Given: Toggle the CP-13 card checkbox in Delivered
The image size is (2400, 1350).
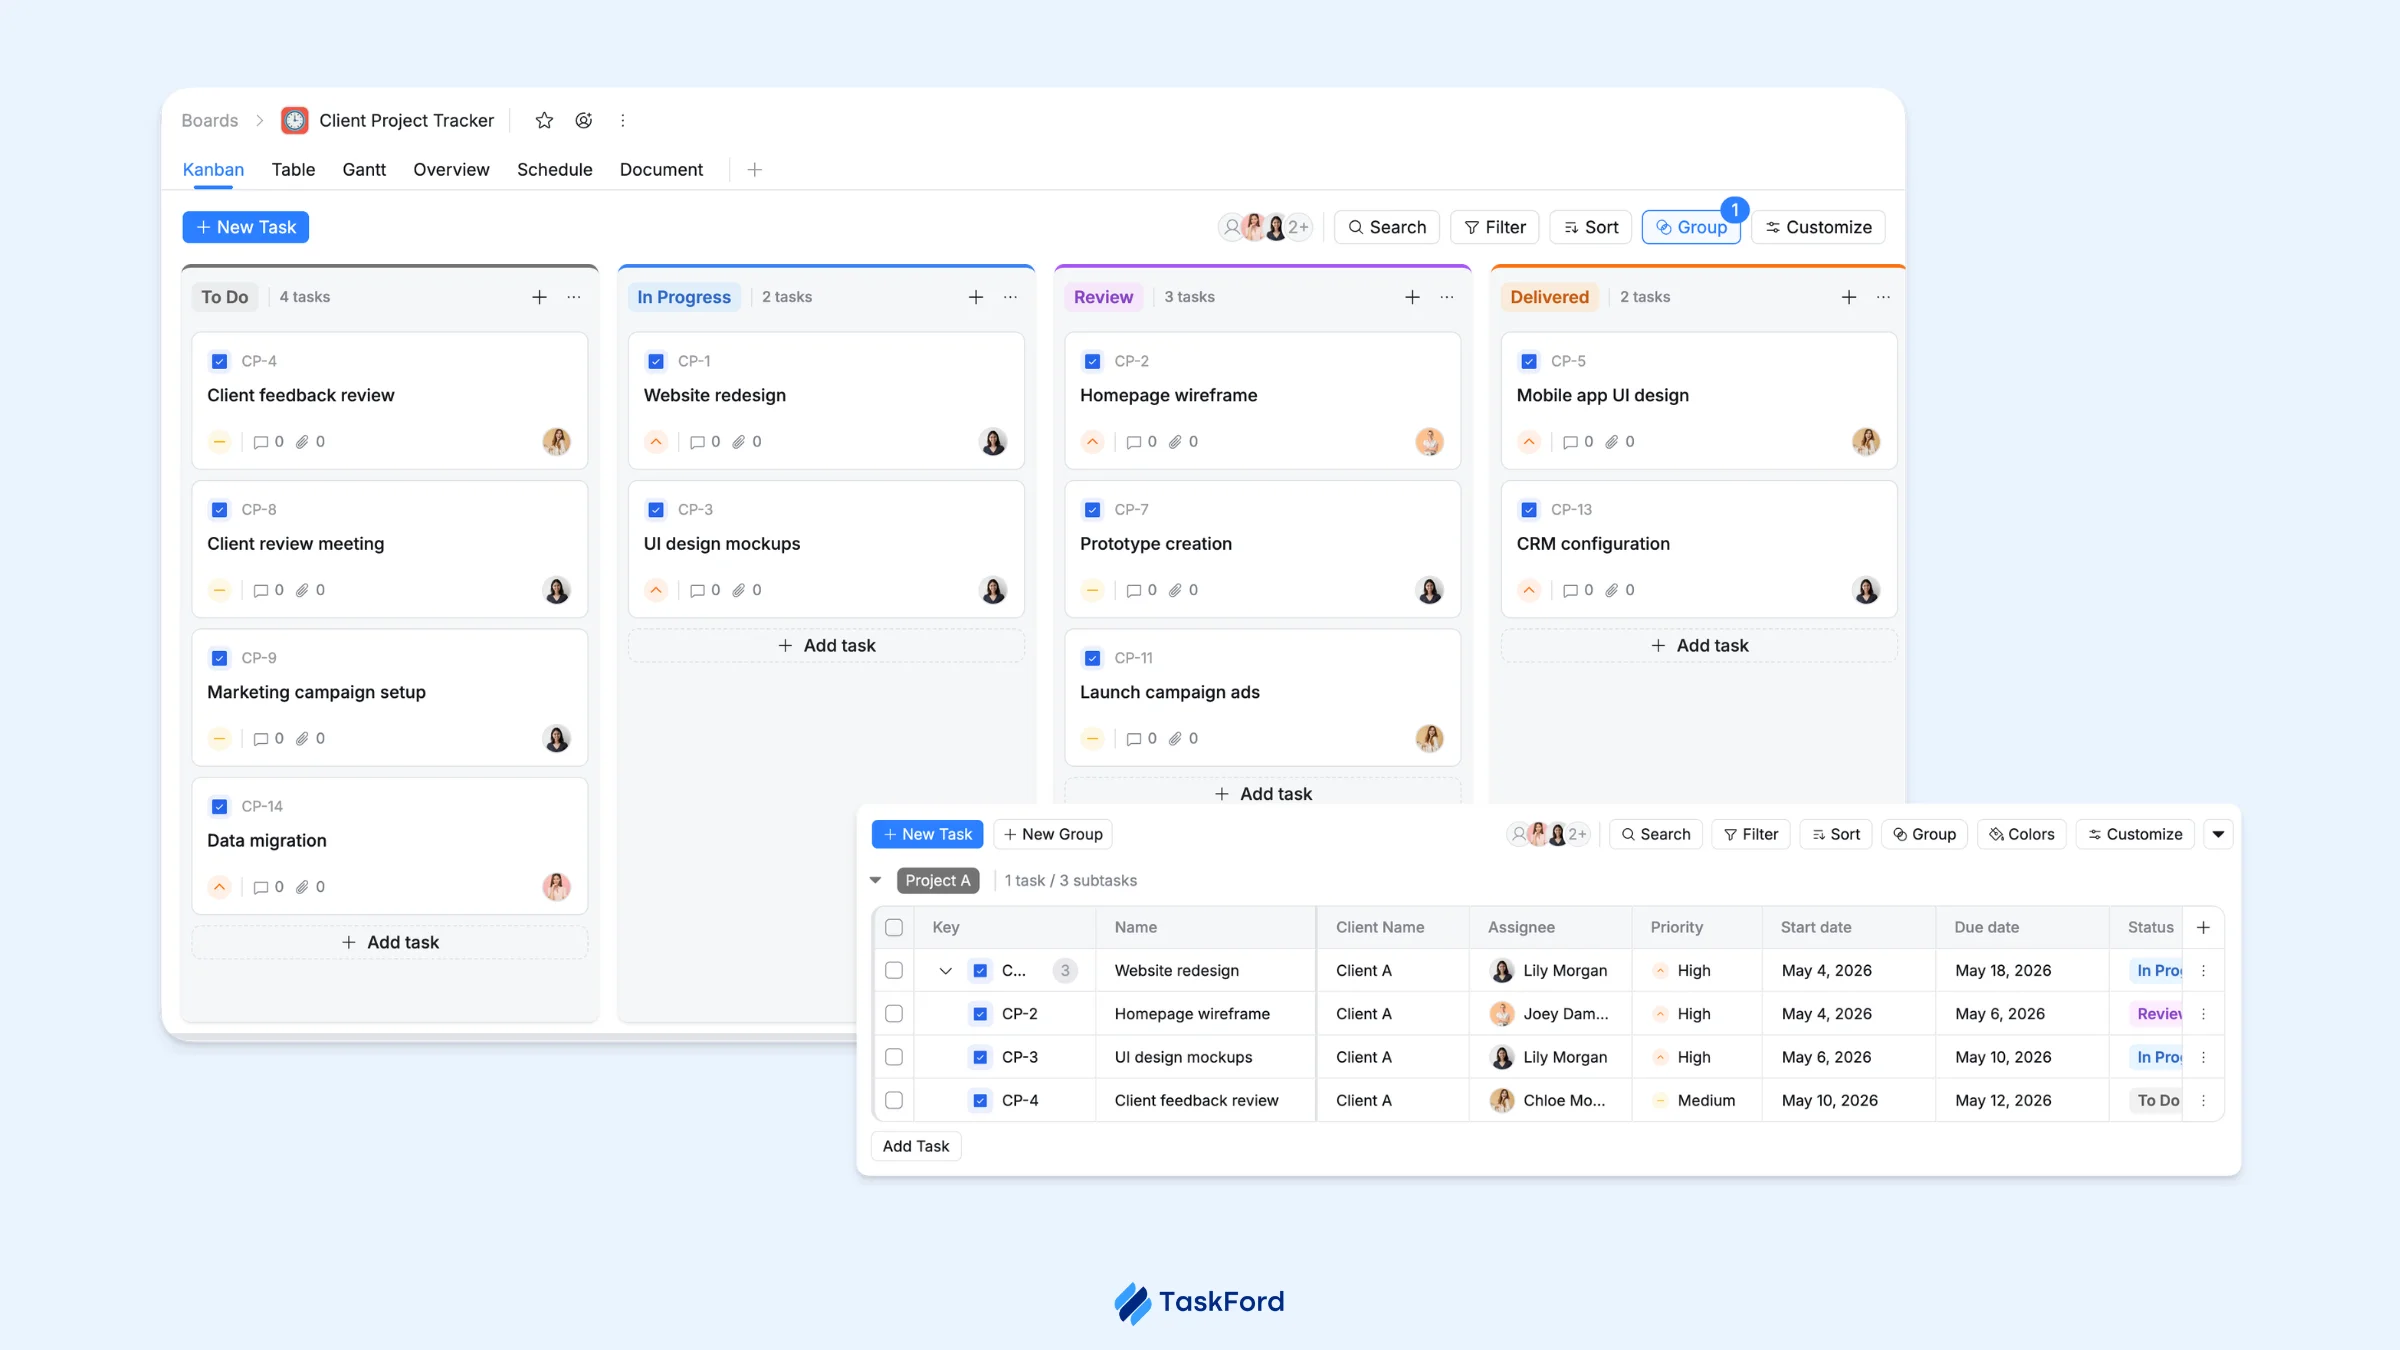Looking at the screenshot, I should [1529, 510].
